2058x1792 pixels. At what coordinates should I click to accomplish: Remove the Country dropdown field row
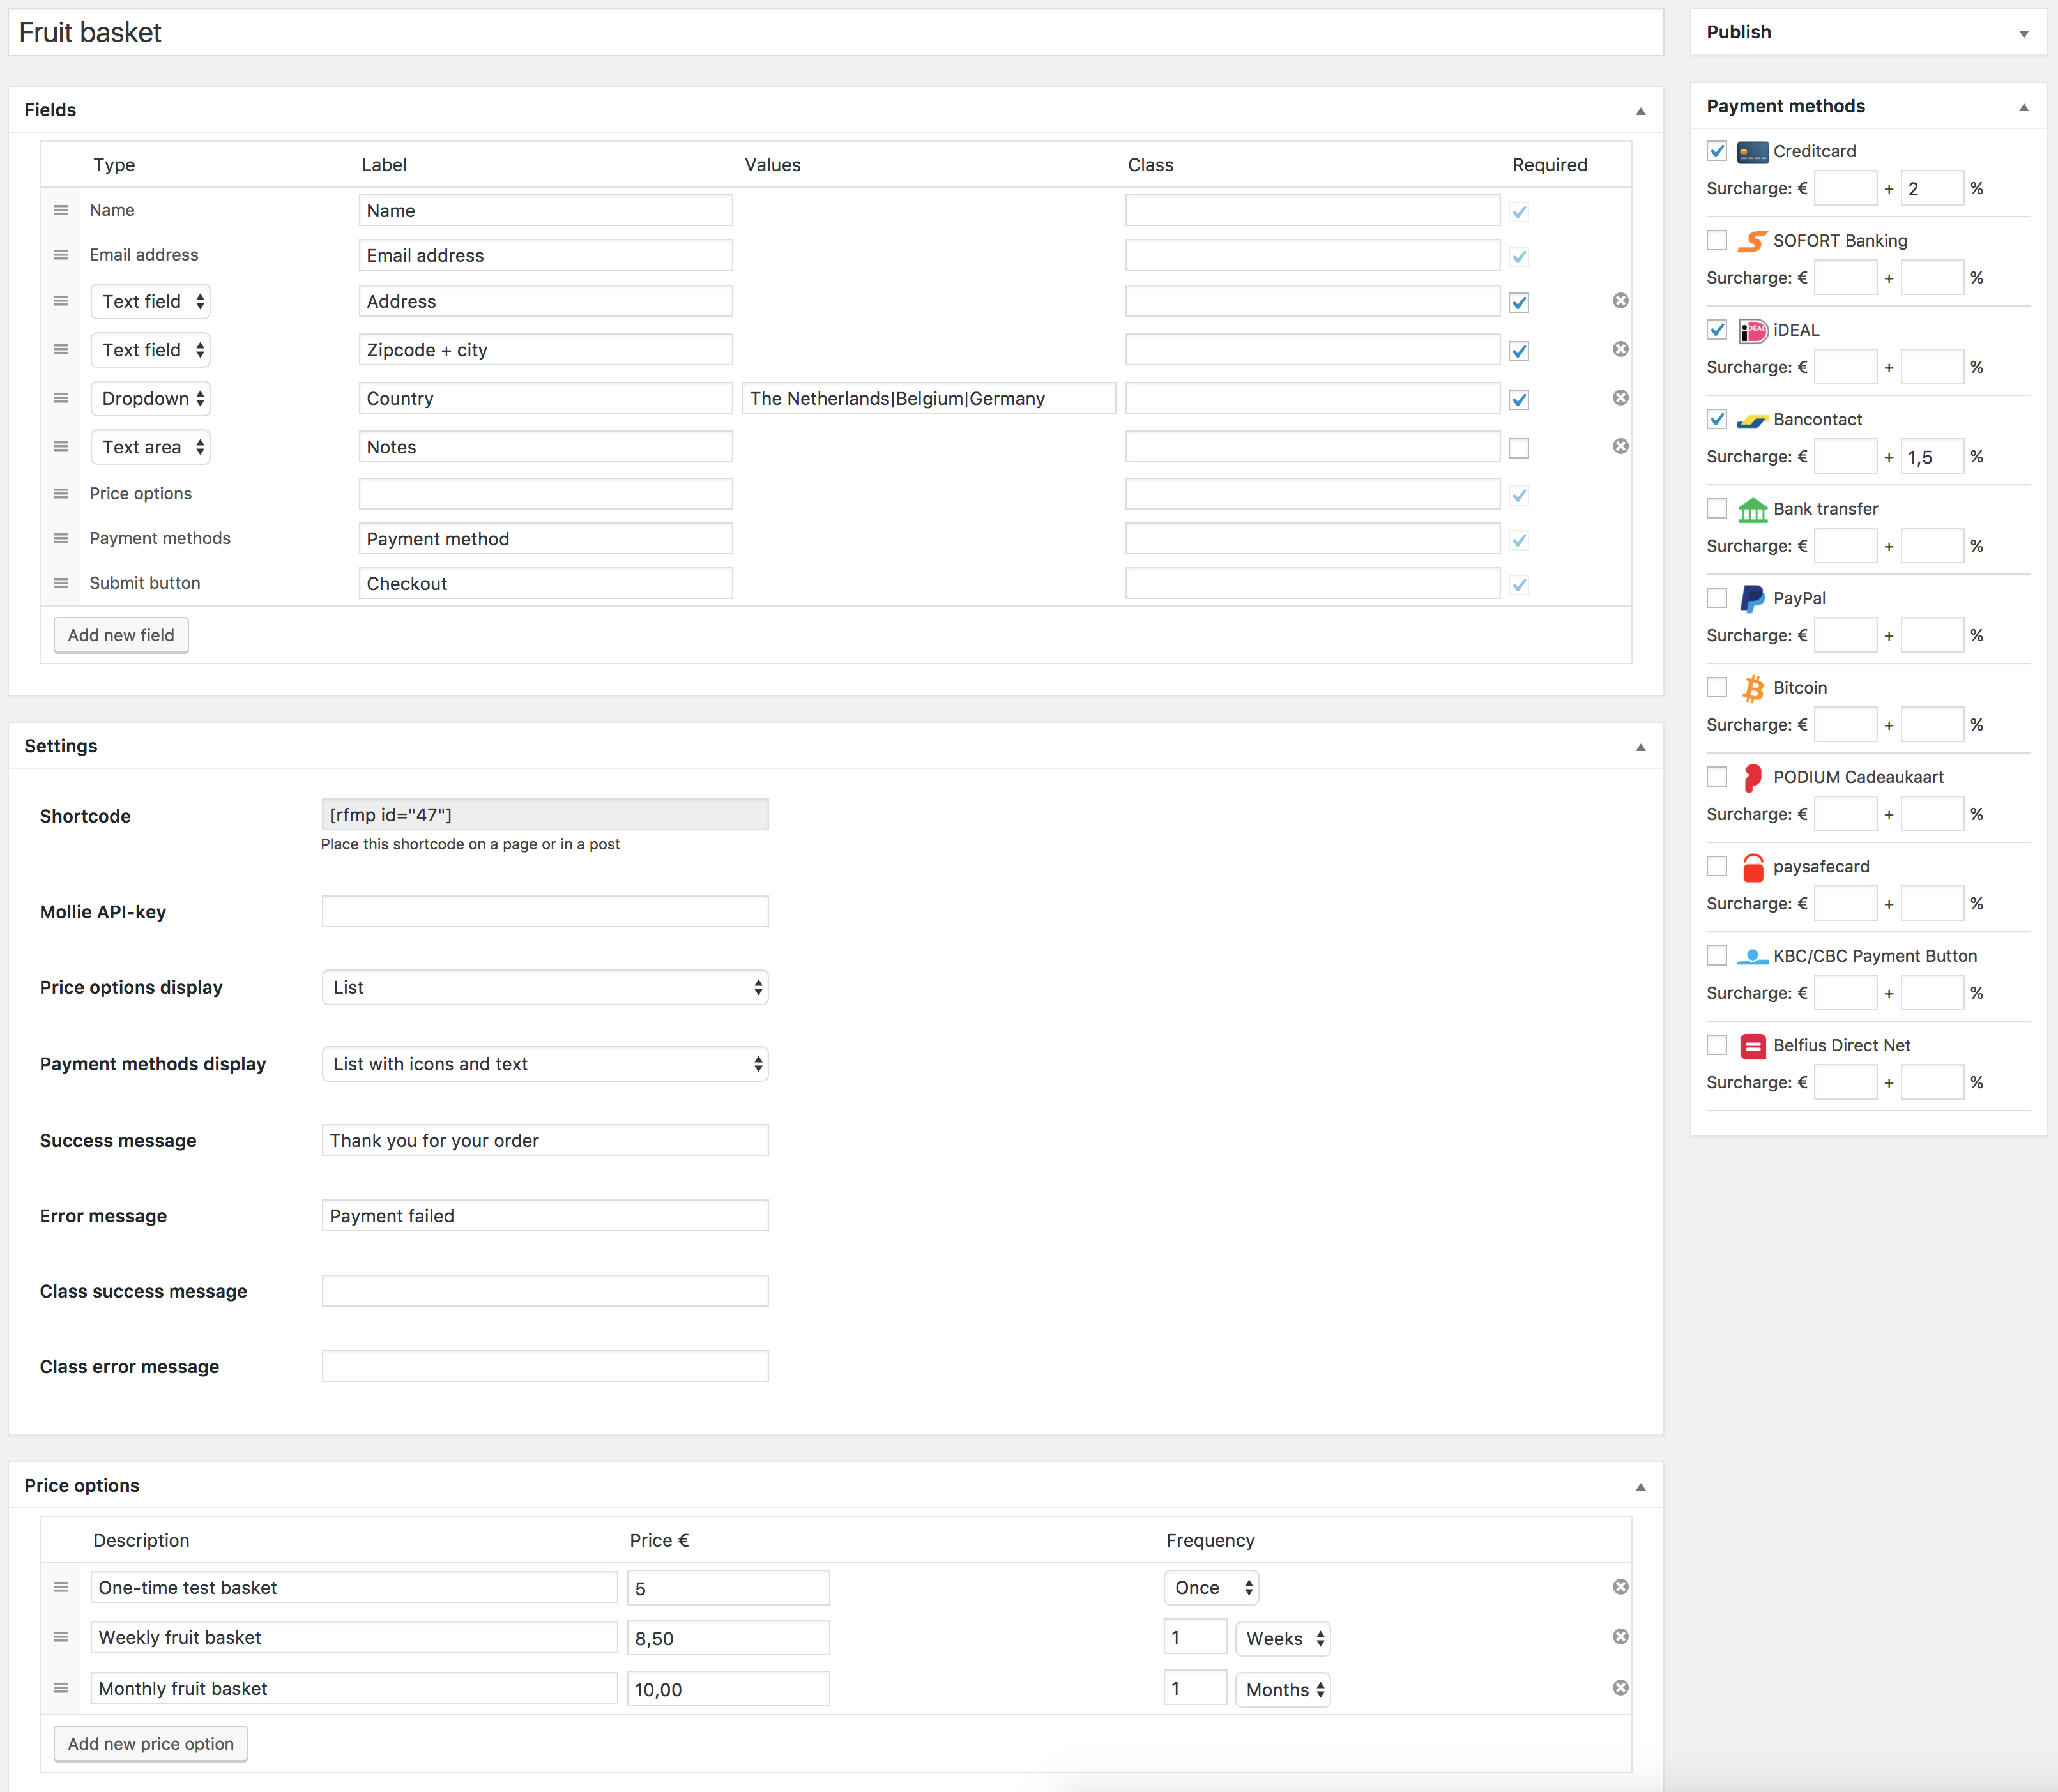pos(1621,398)
